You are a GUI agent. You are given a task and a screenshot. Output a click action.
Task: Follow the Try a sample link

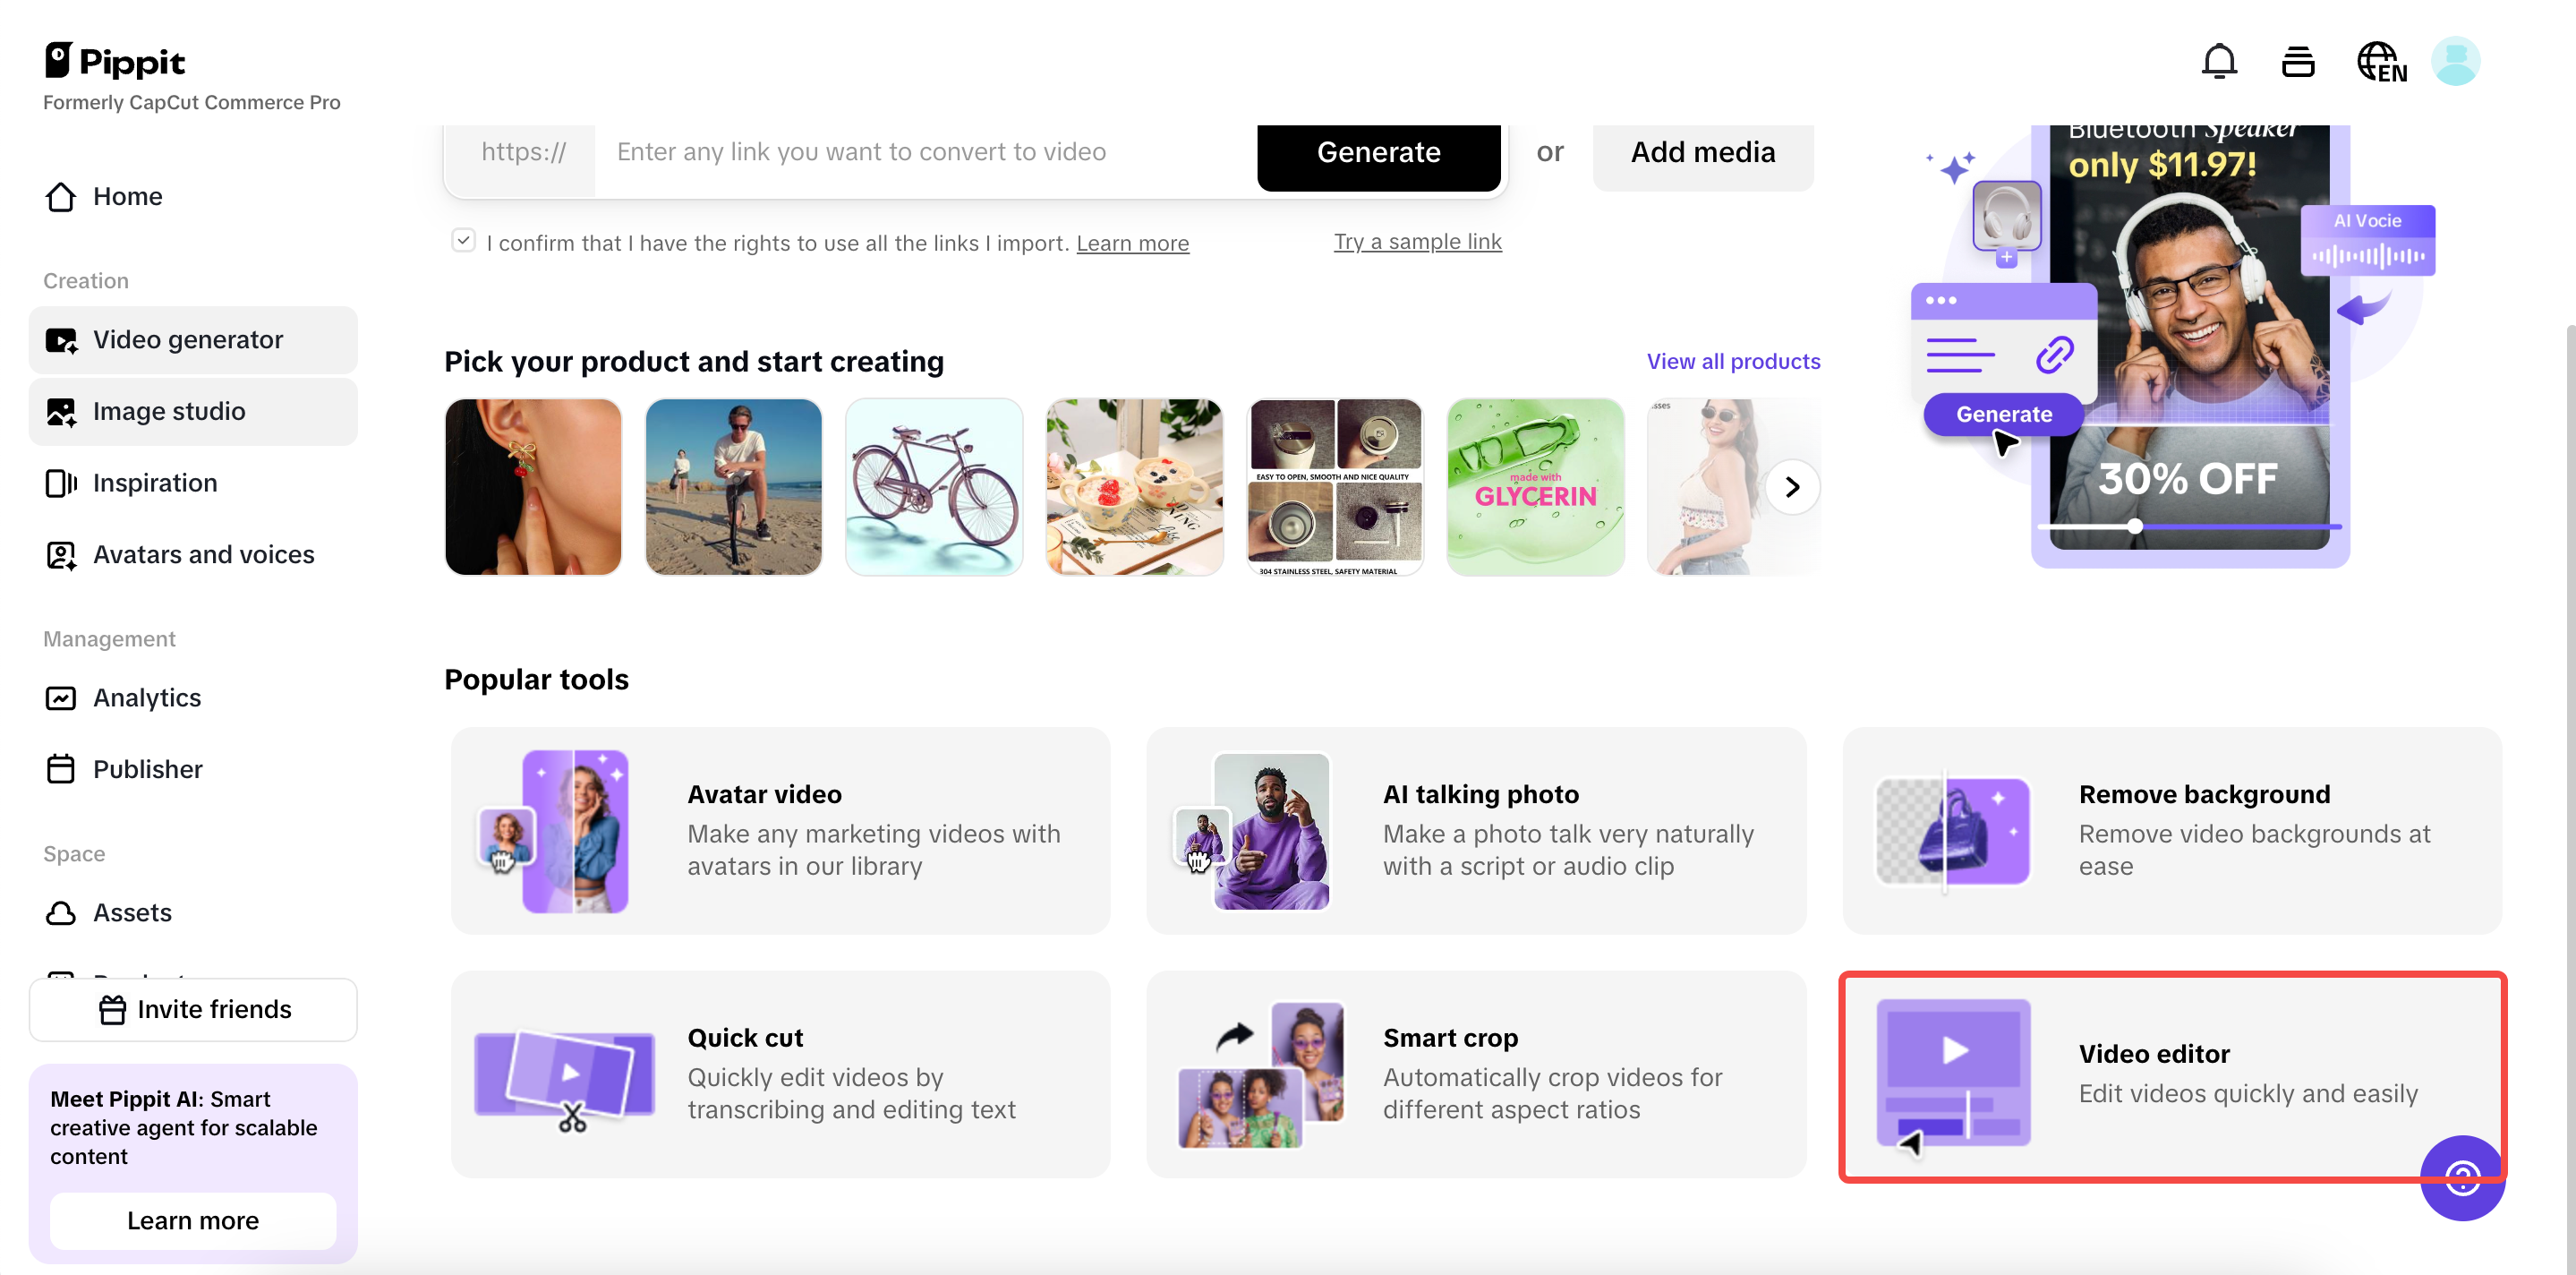click(1417, 241)
